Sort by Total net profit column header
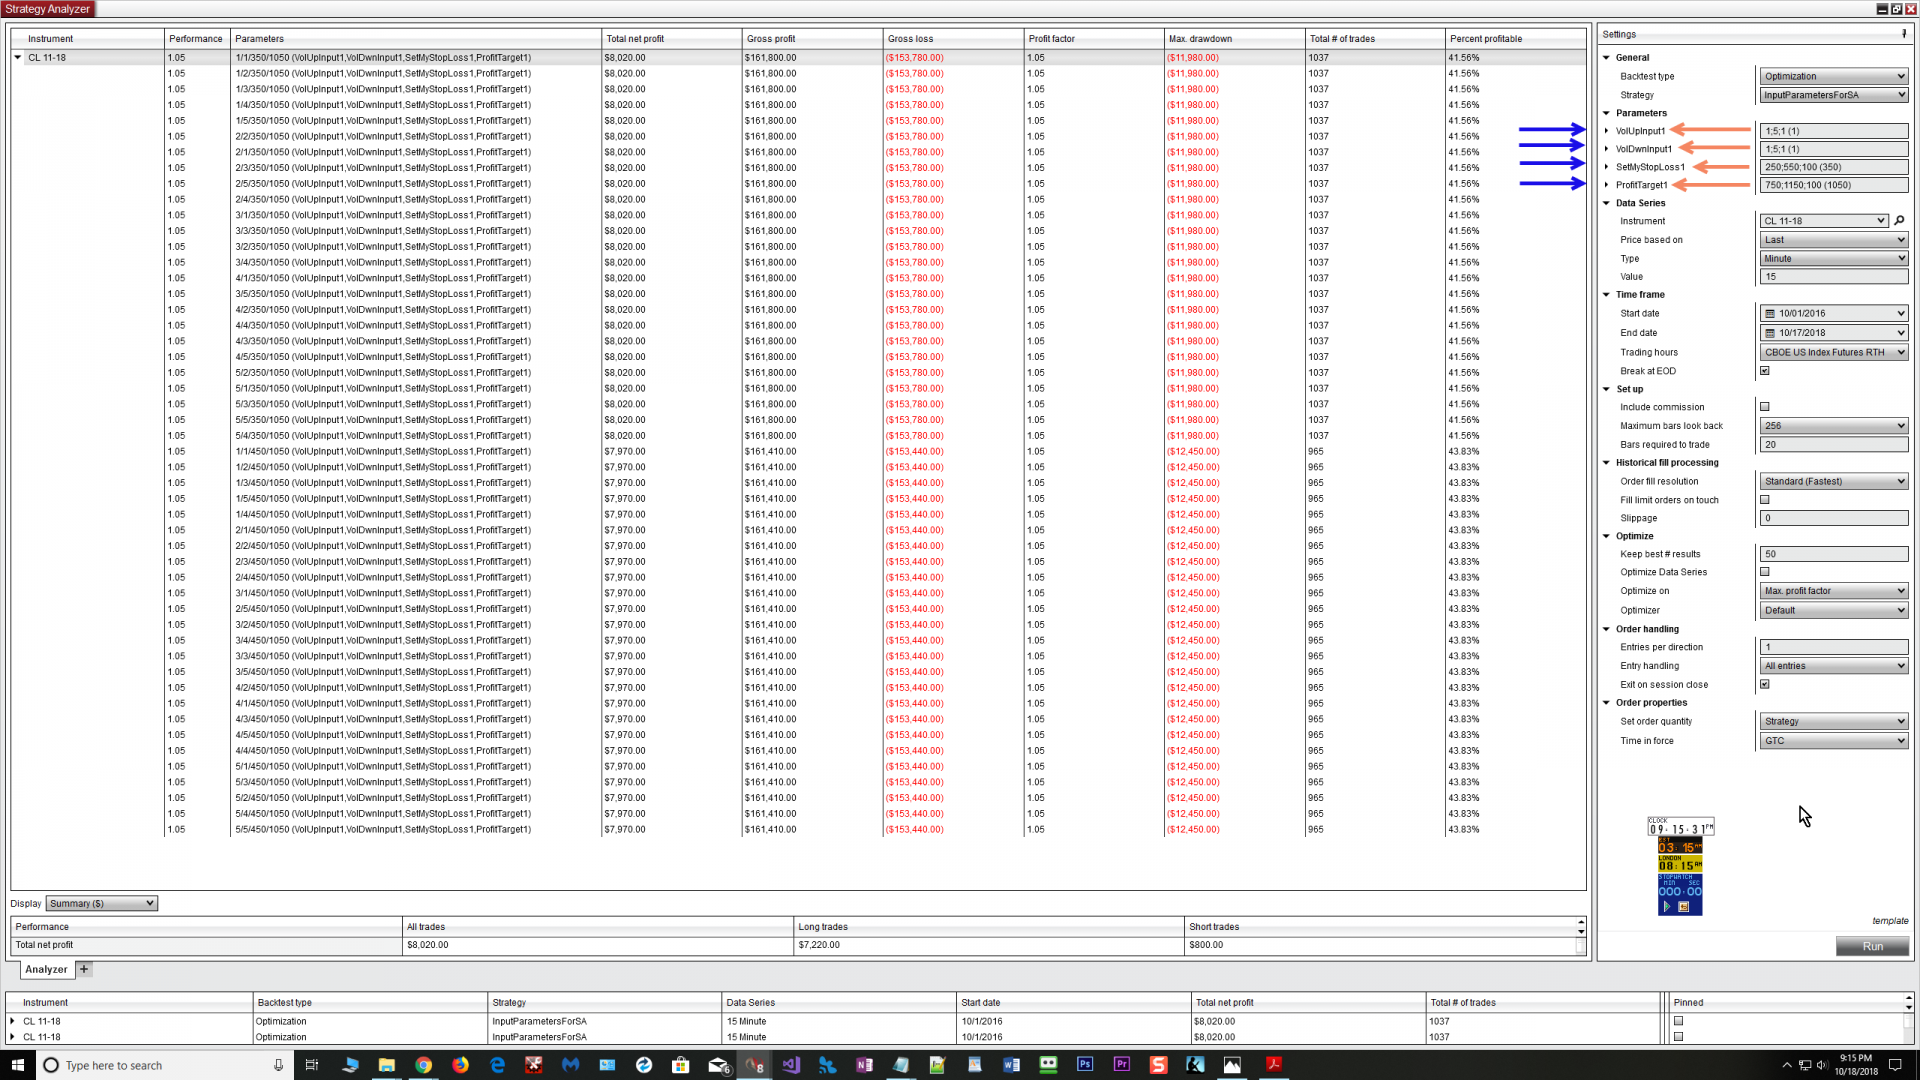Image resolution: width=1920 pixels, height=1080 pixels. tap(635, 39)
